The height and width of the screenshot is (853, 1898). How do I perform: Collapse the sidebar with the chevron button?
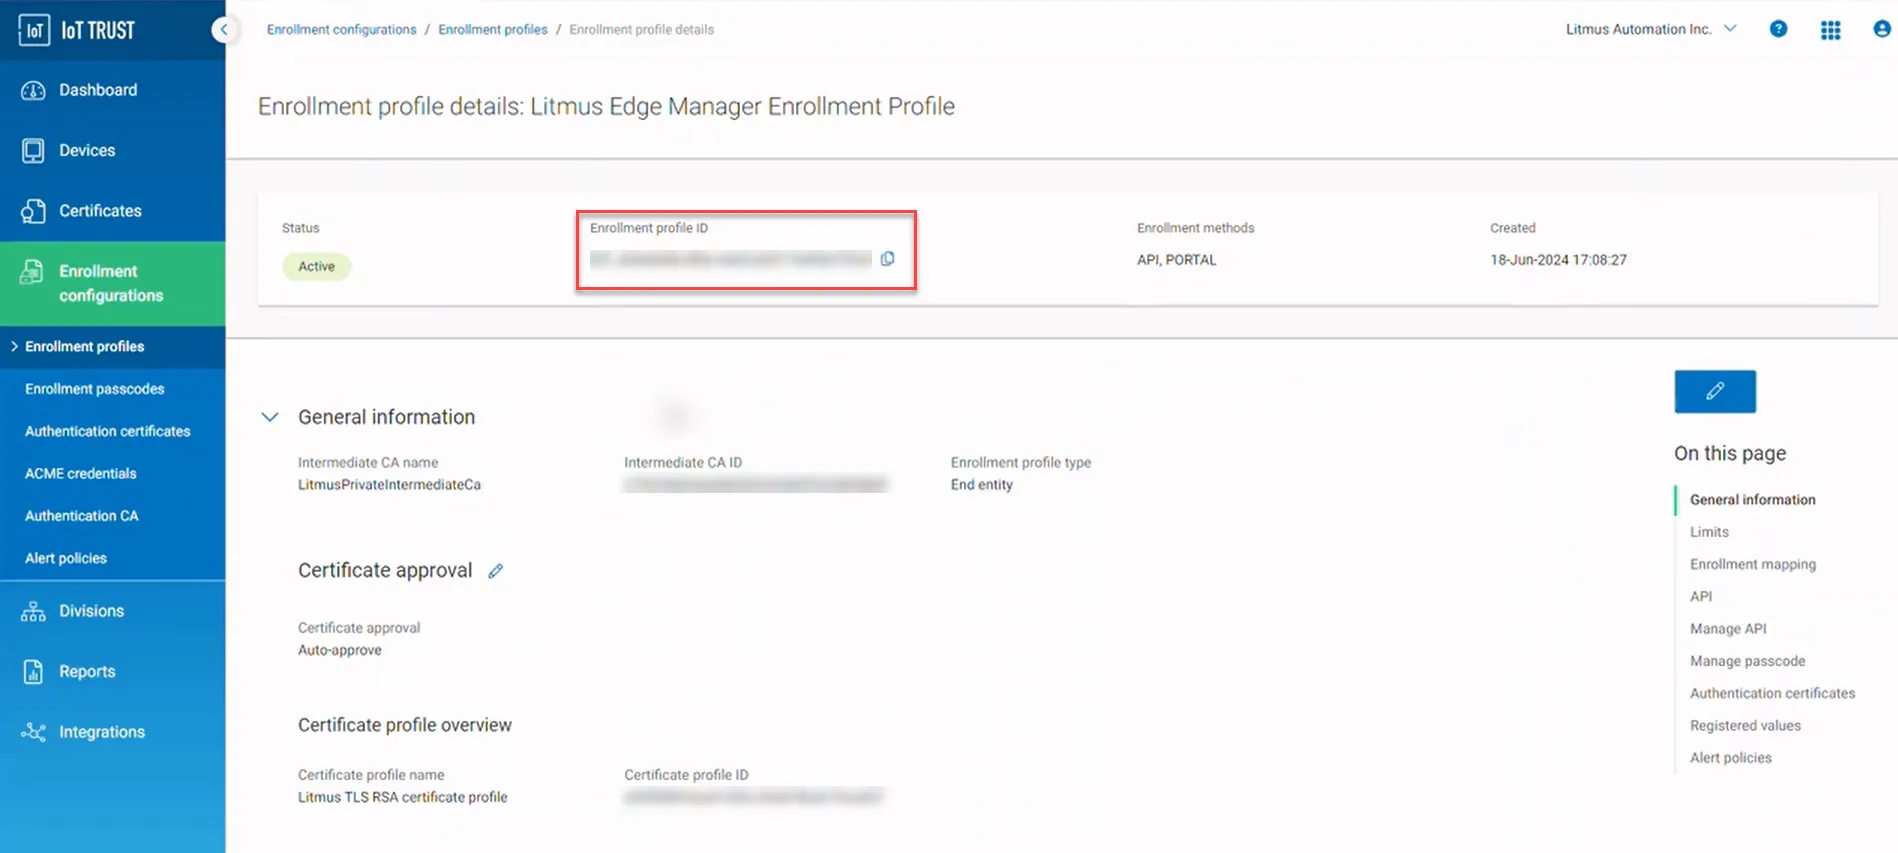click(x=224, y=30)
